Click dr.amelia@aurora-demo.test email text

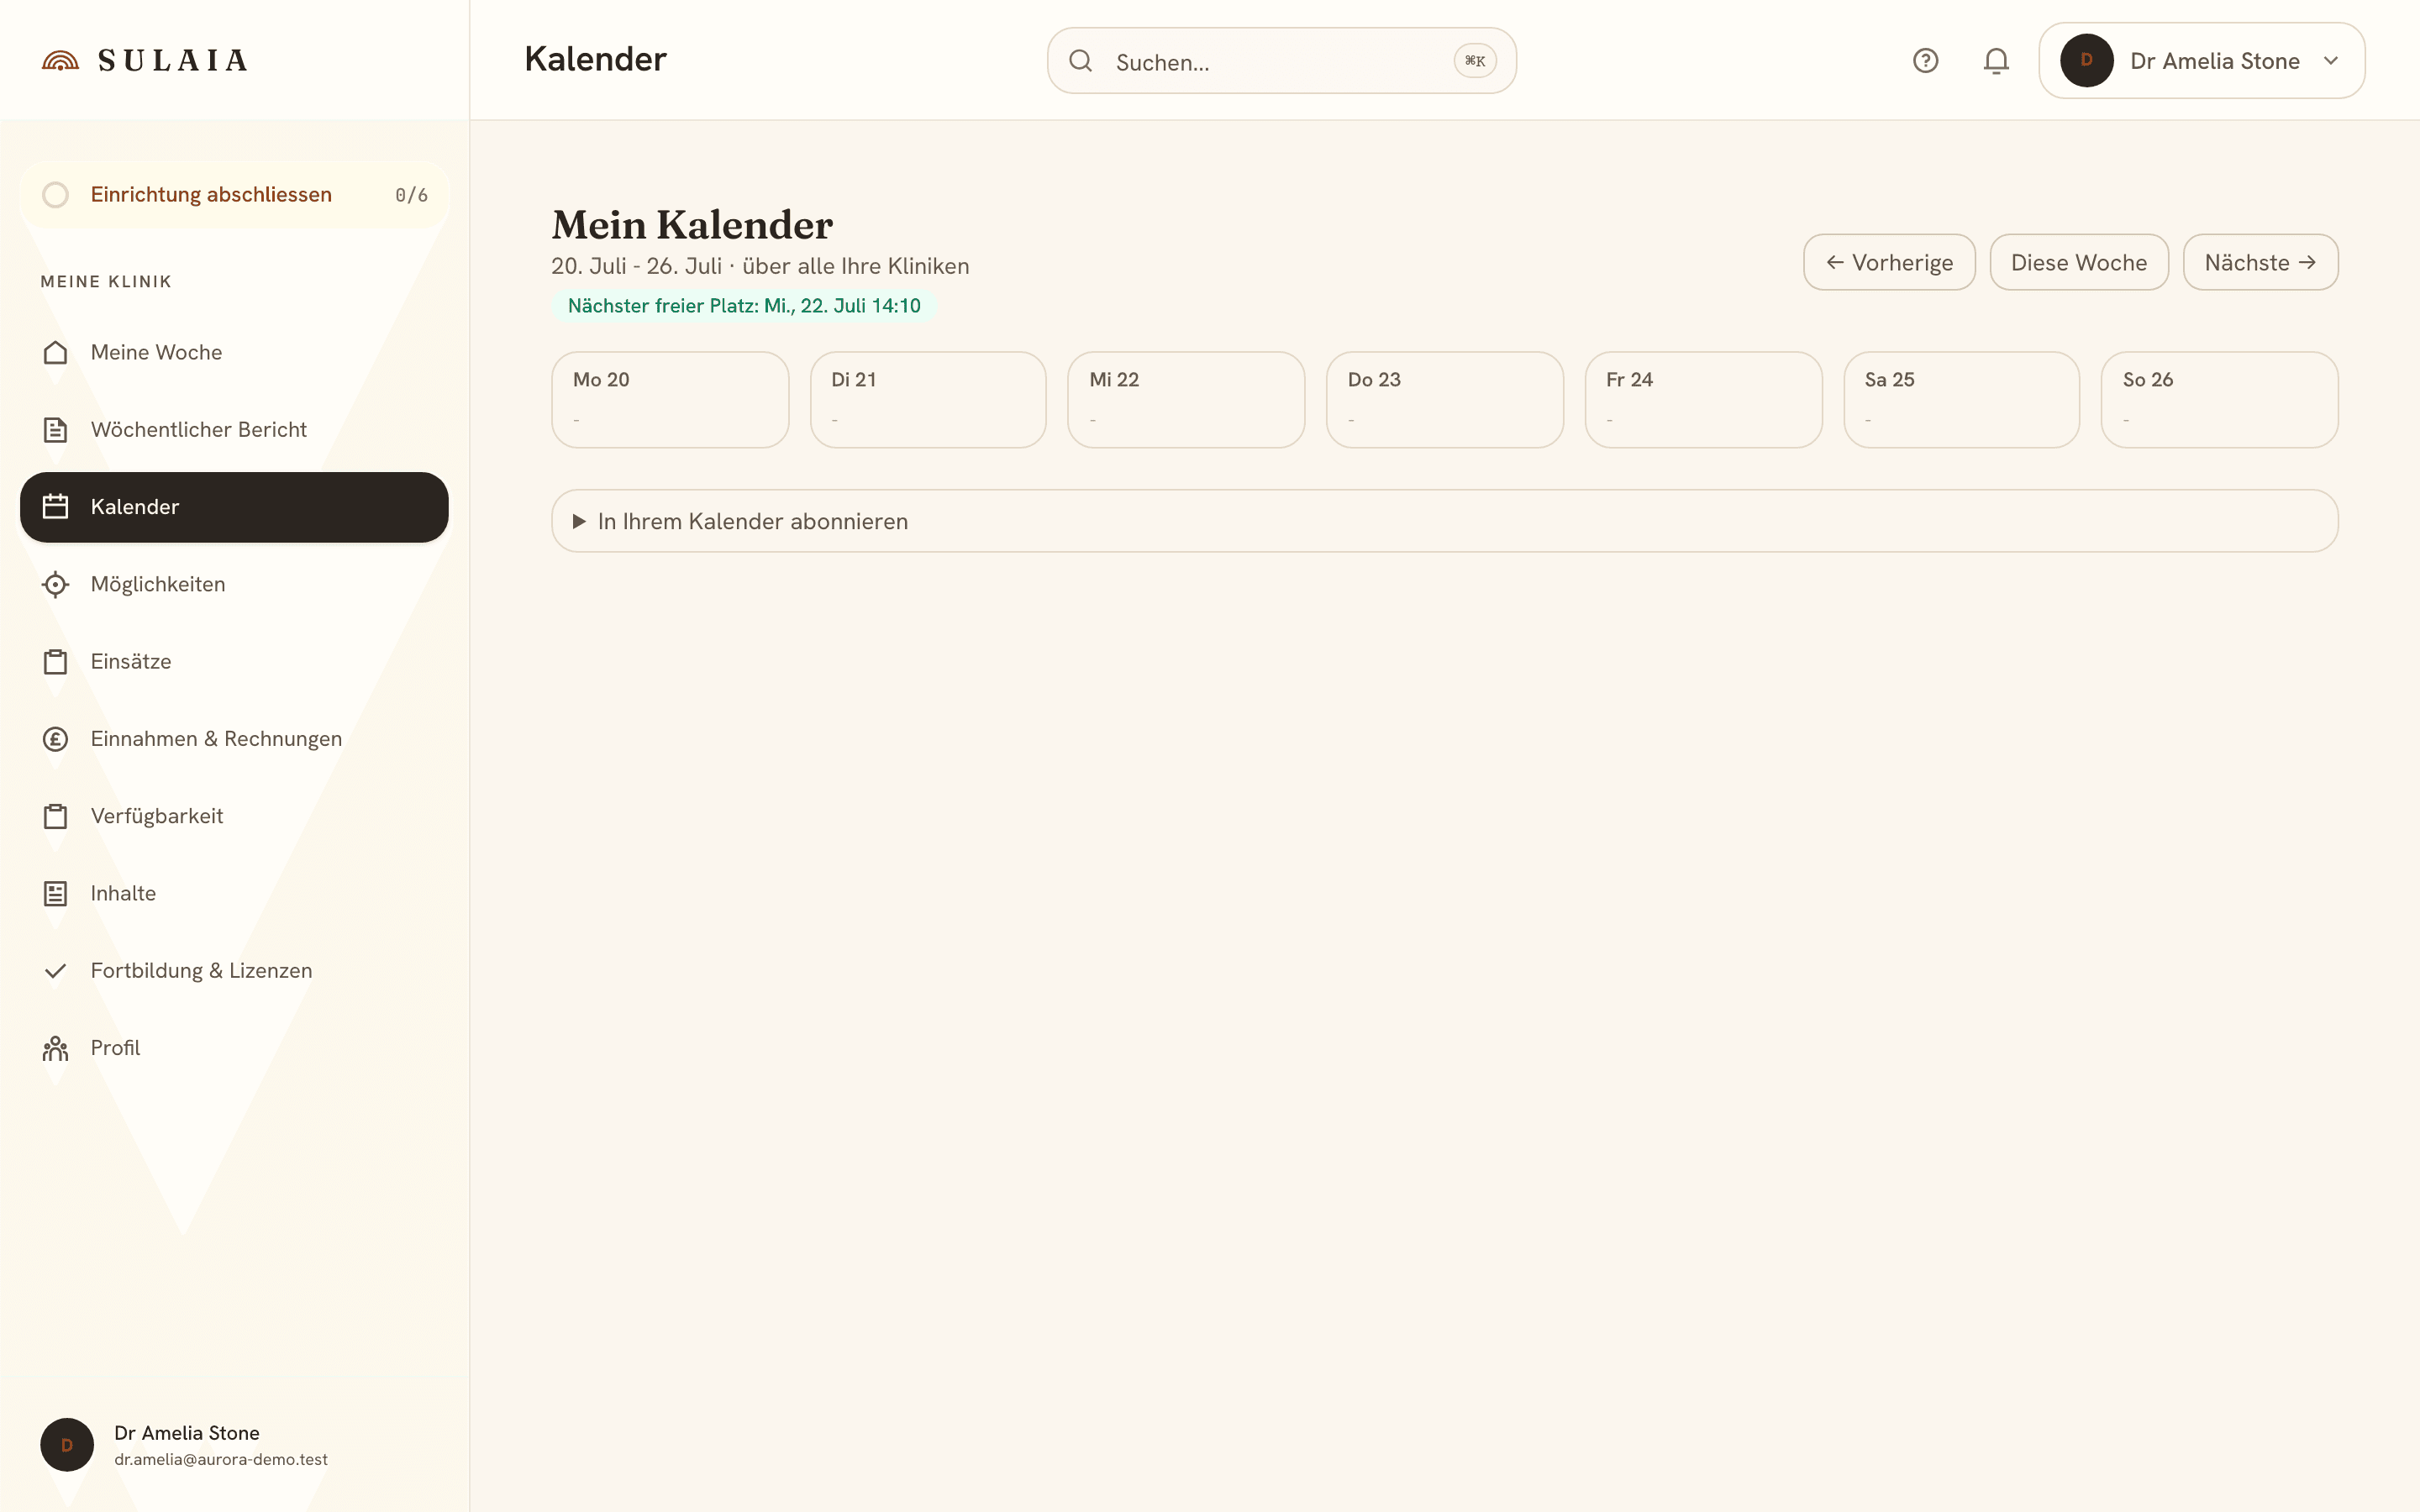point(221,1460)
